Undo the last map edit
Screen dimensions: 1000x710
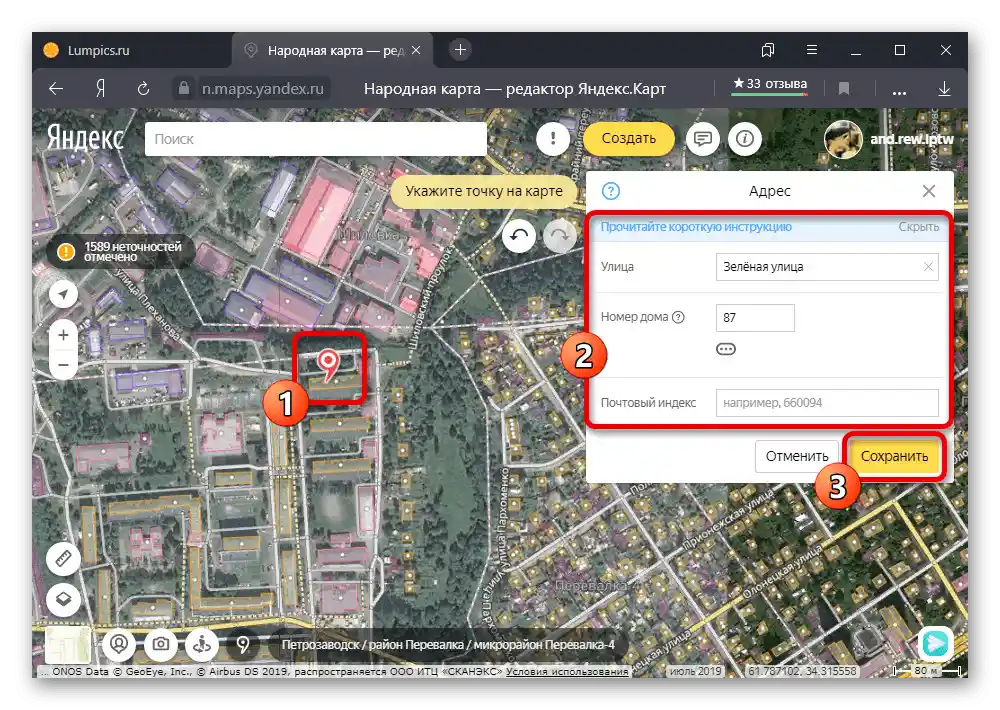519,236
